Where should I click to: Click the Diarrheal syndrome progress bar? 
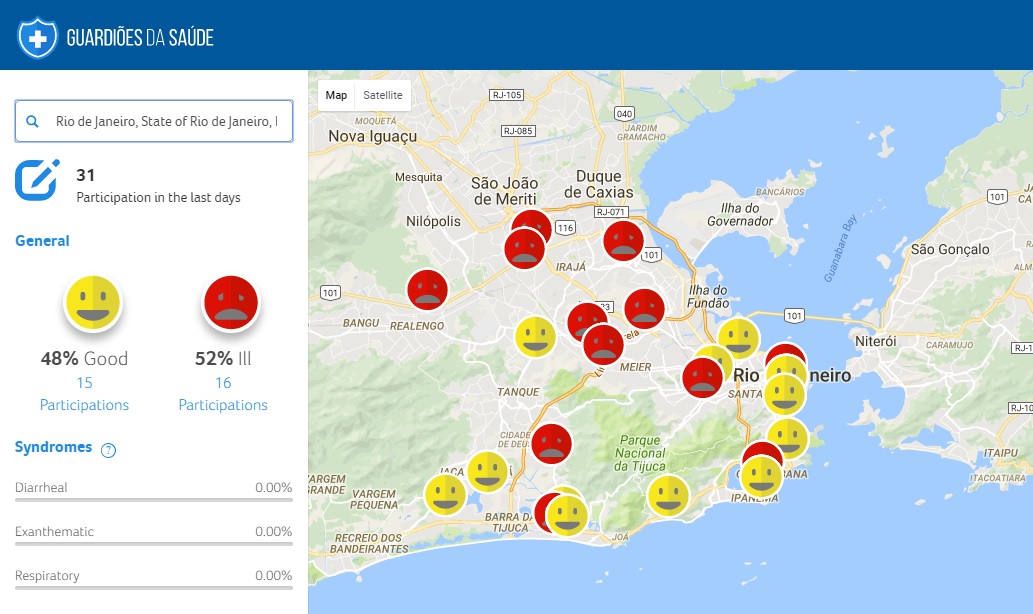coord(153,499)
